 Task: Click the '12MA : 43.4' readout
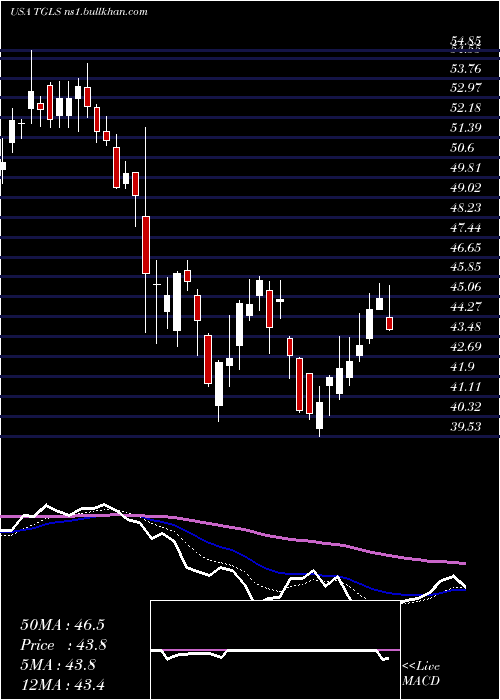pos(62,684)
